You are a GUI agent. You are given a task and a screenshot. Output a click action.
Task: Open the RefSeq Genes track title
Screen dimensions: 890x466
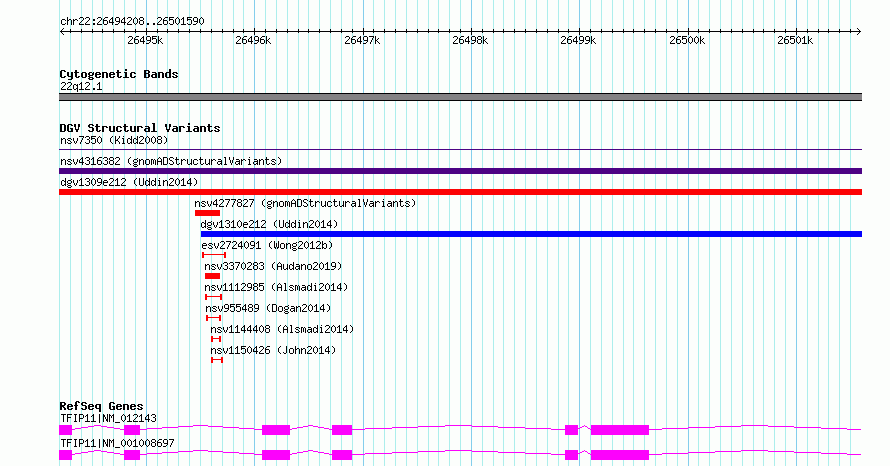pos(102,406)
